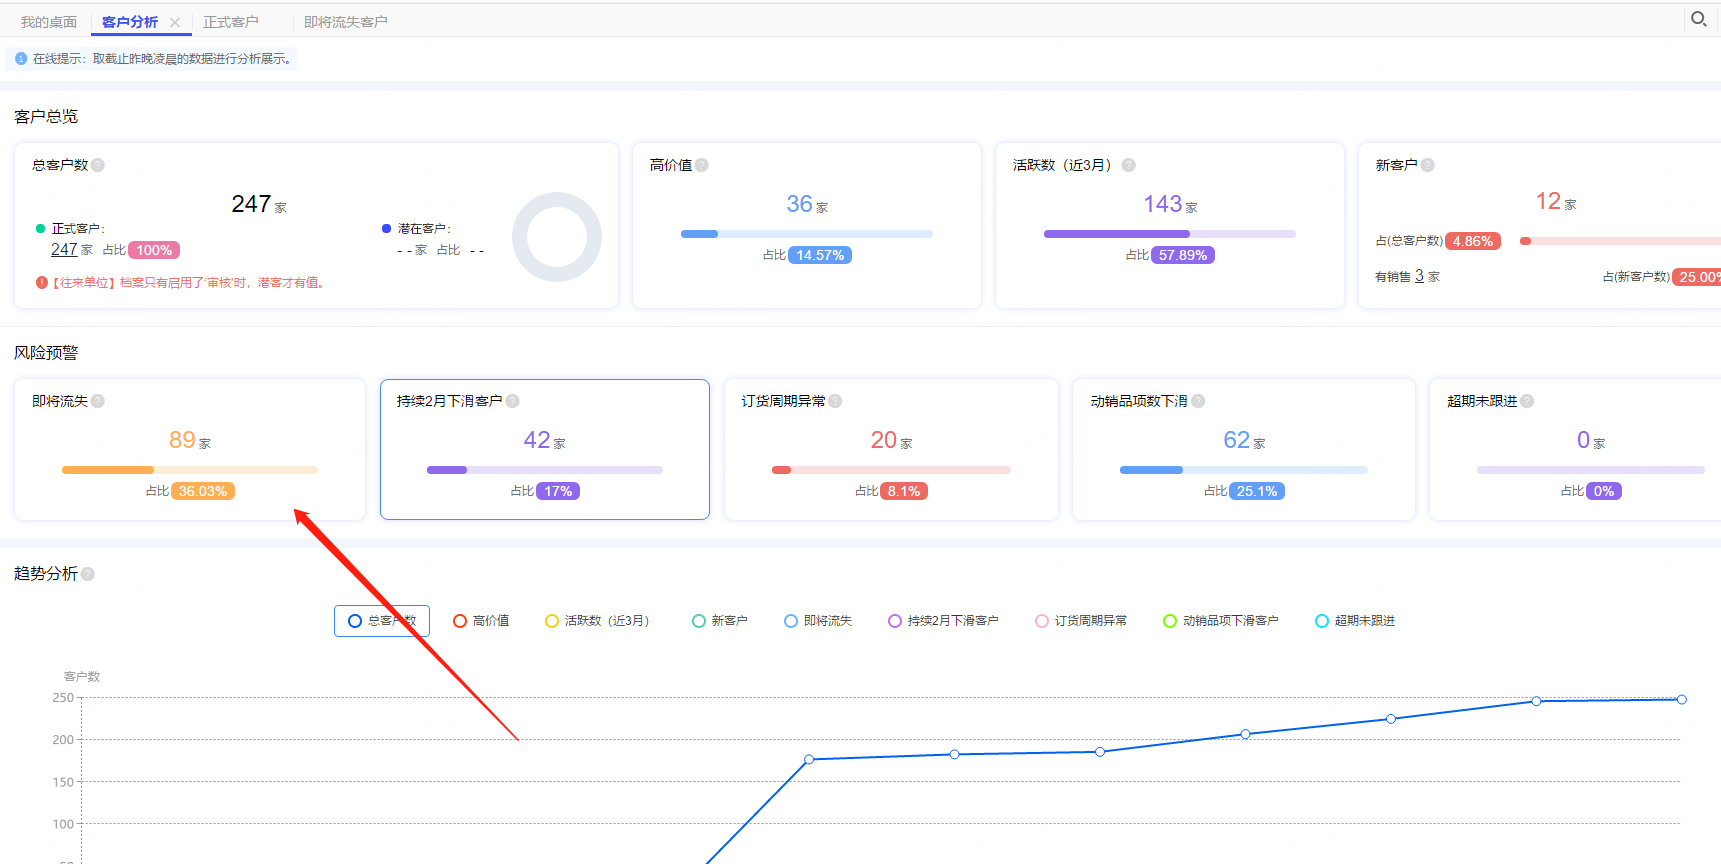Click the 25.1% percentage badge
Image resolution: width=1721 pixels, height=864 pixels.
point(1257,491)
